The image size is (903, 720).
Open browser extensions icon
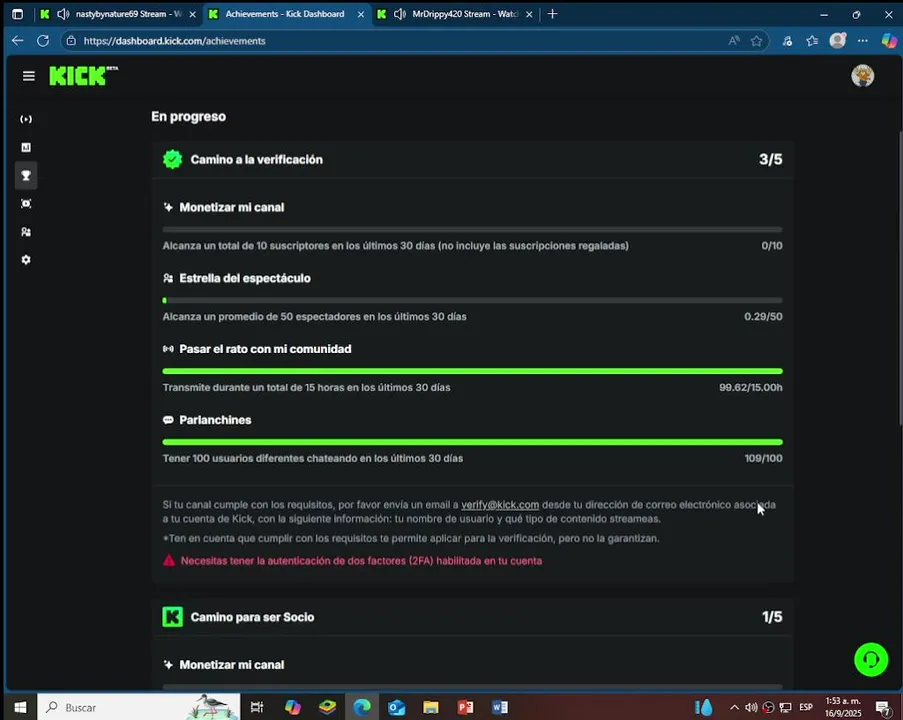pos(787,41)
